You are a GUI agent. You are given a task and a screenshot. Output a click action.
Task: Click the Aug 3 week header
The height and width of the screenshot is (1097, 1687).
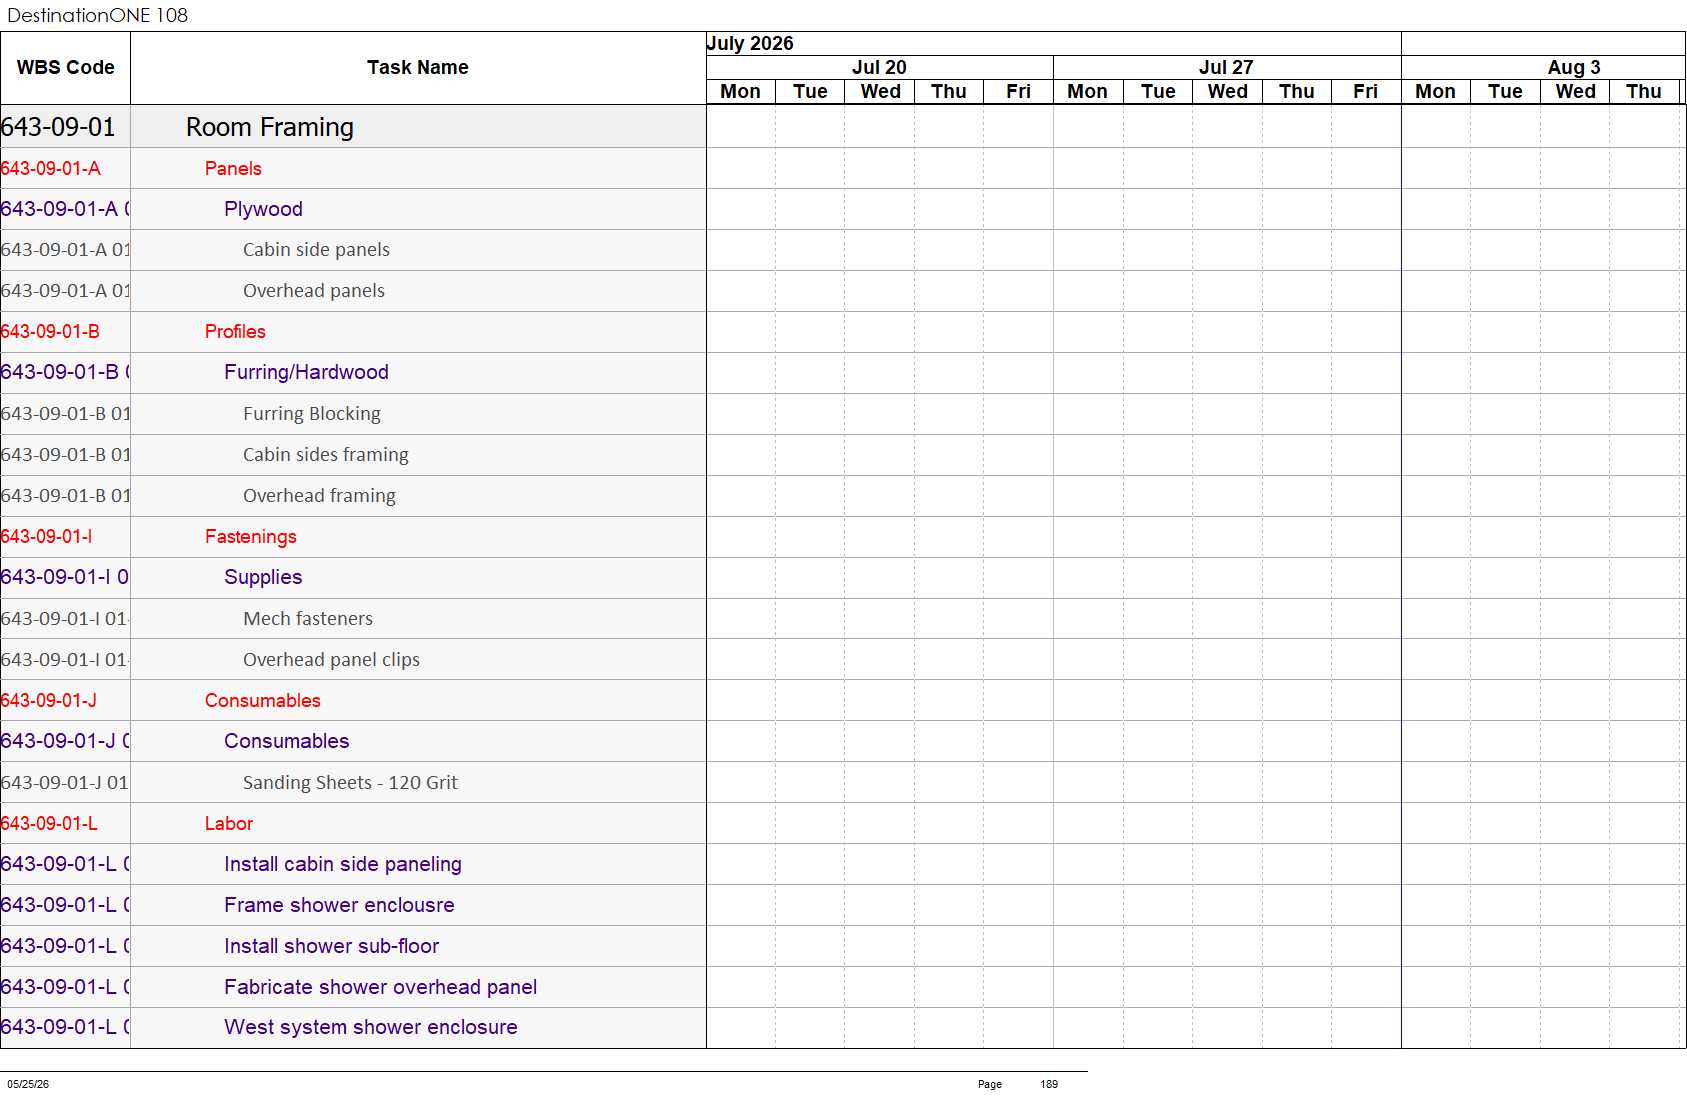pos(1574,67)
